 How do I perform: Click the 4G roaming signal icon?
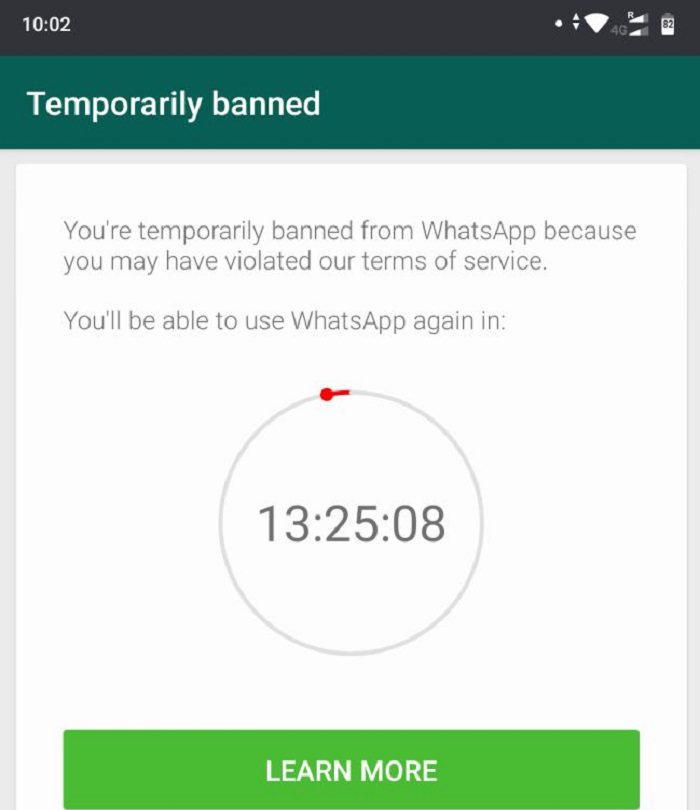[630, 25]
